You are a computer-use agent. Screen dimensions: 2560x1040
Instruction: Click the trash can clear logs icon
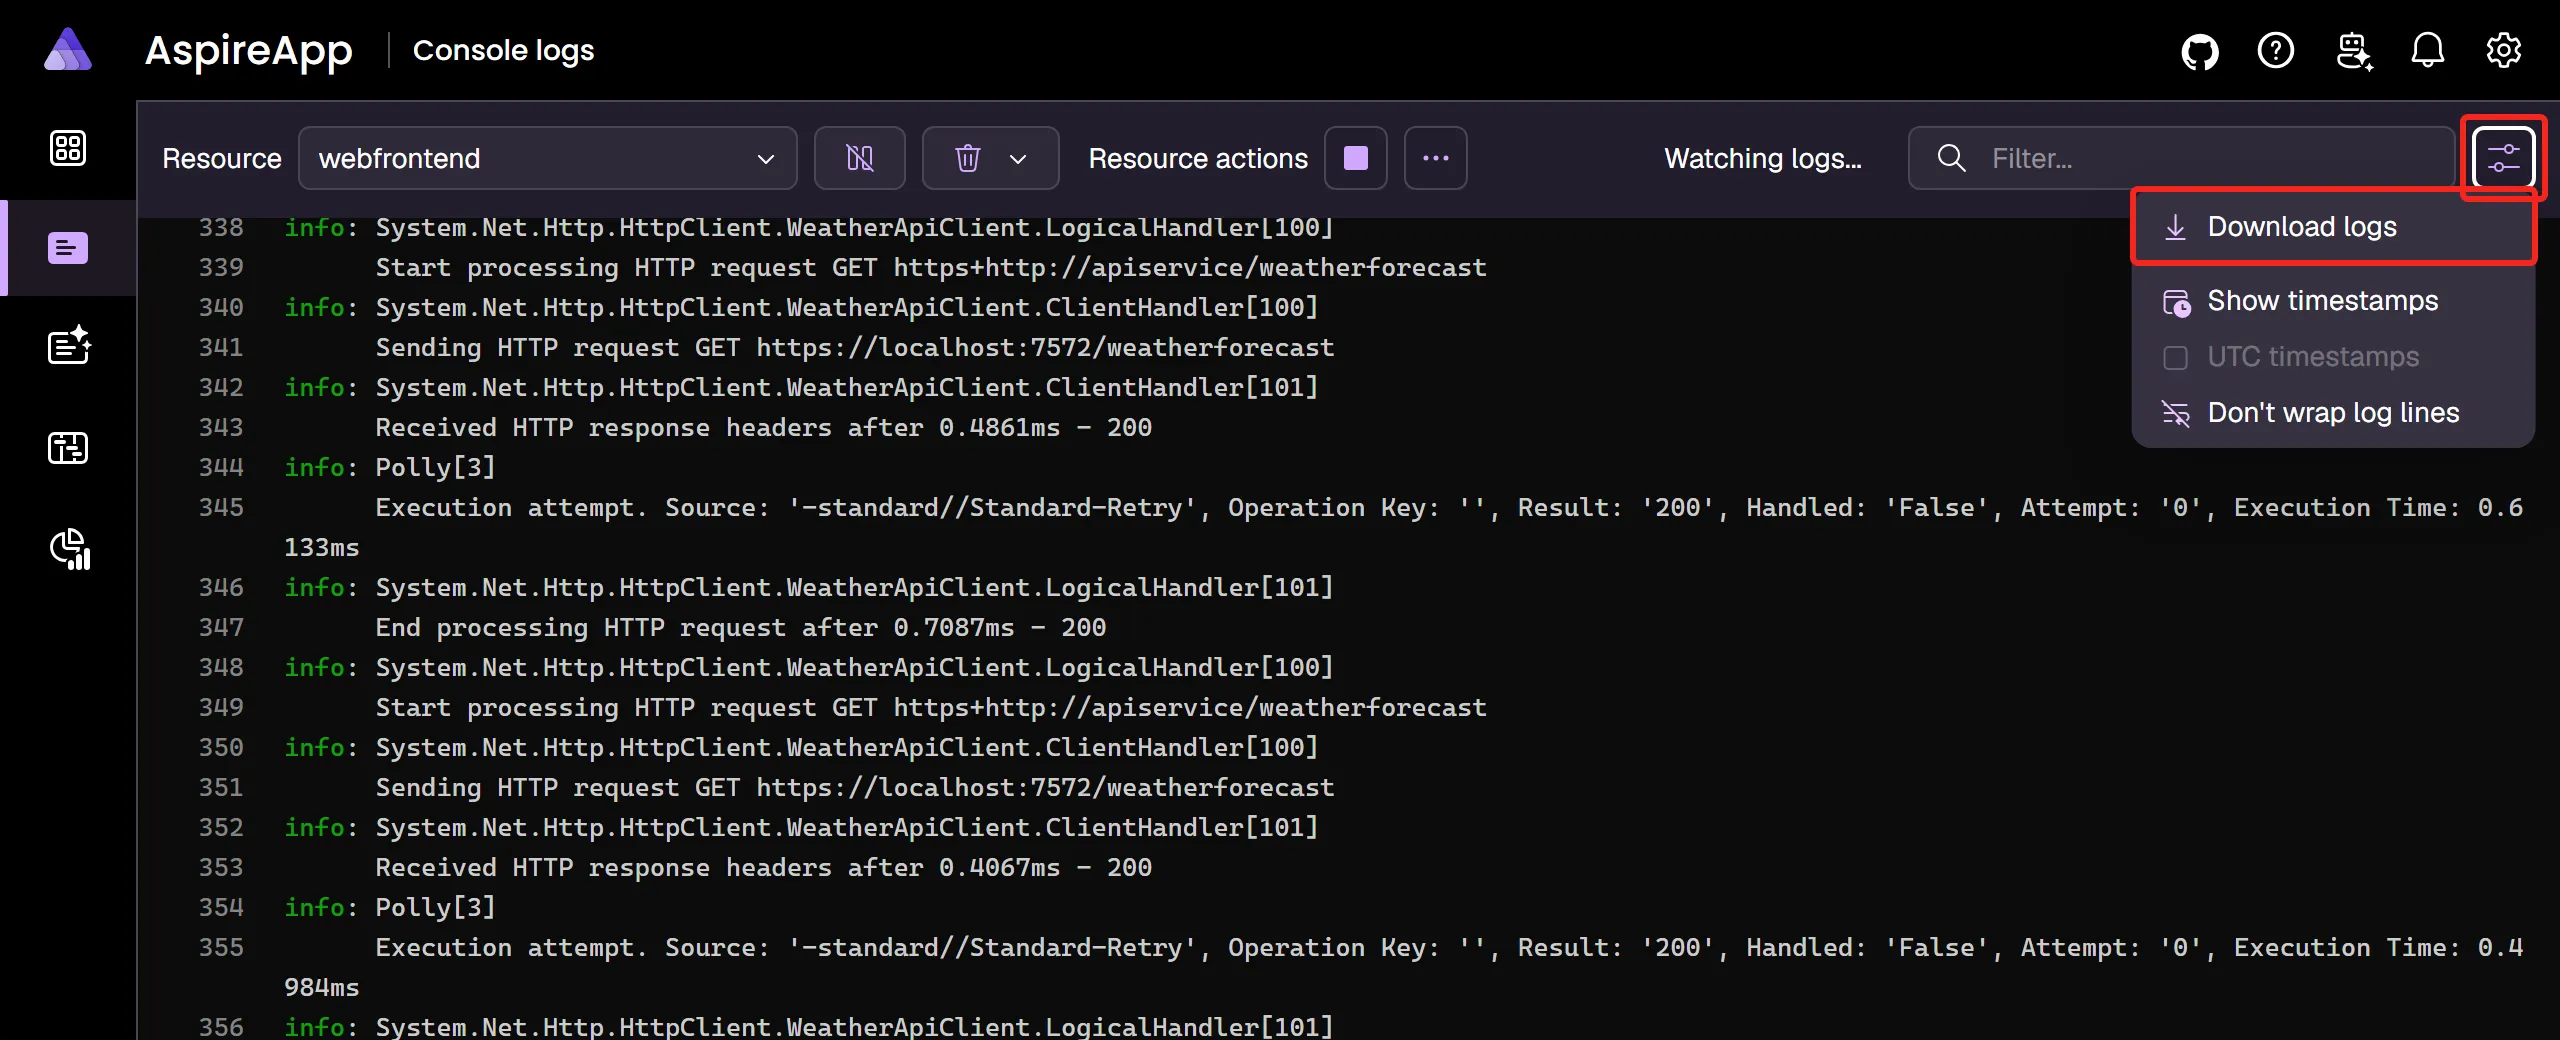pos(967,158)
